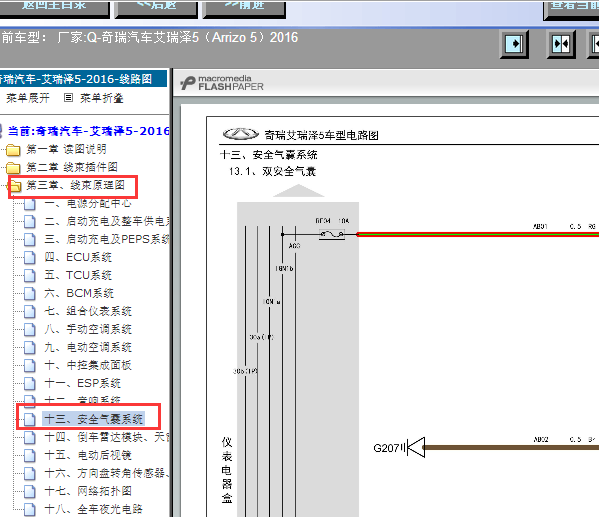Click the right-arrow panel layout icon
The height and width of the screenshot is (517, 599).
pos(514,44)
